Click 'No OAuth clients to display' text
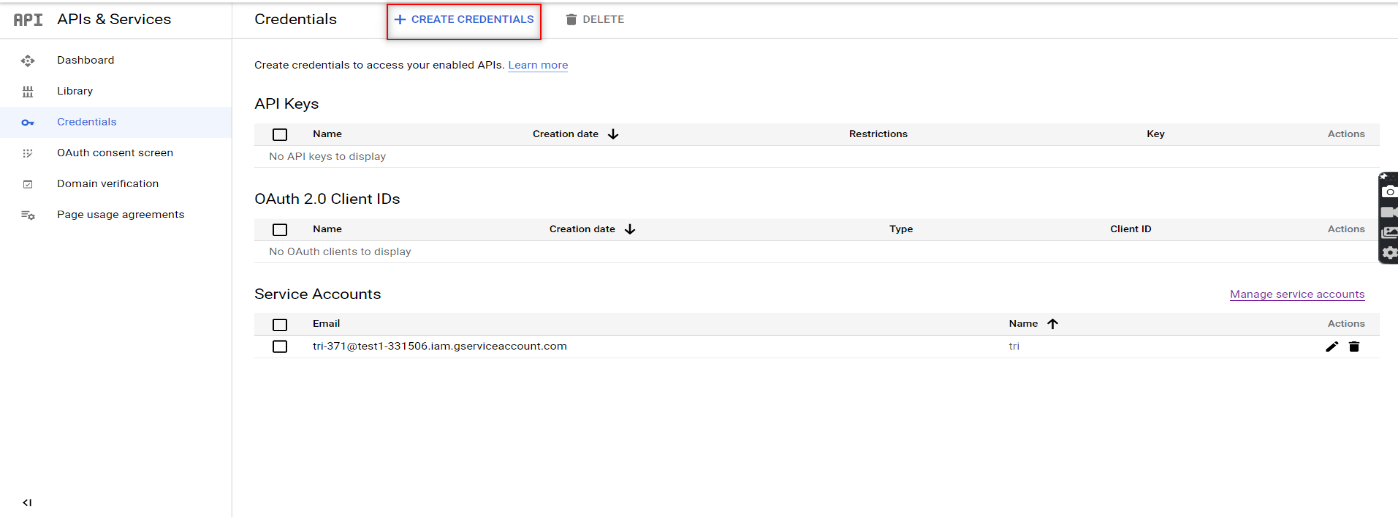This screenshot has width=1398, height=517. [x=340, y=252]
